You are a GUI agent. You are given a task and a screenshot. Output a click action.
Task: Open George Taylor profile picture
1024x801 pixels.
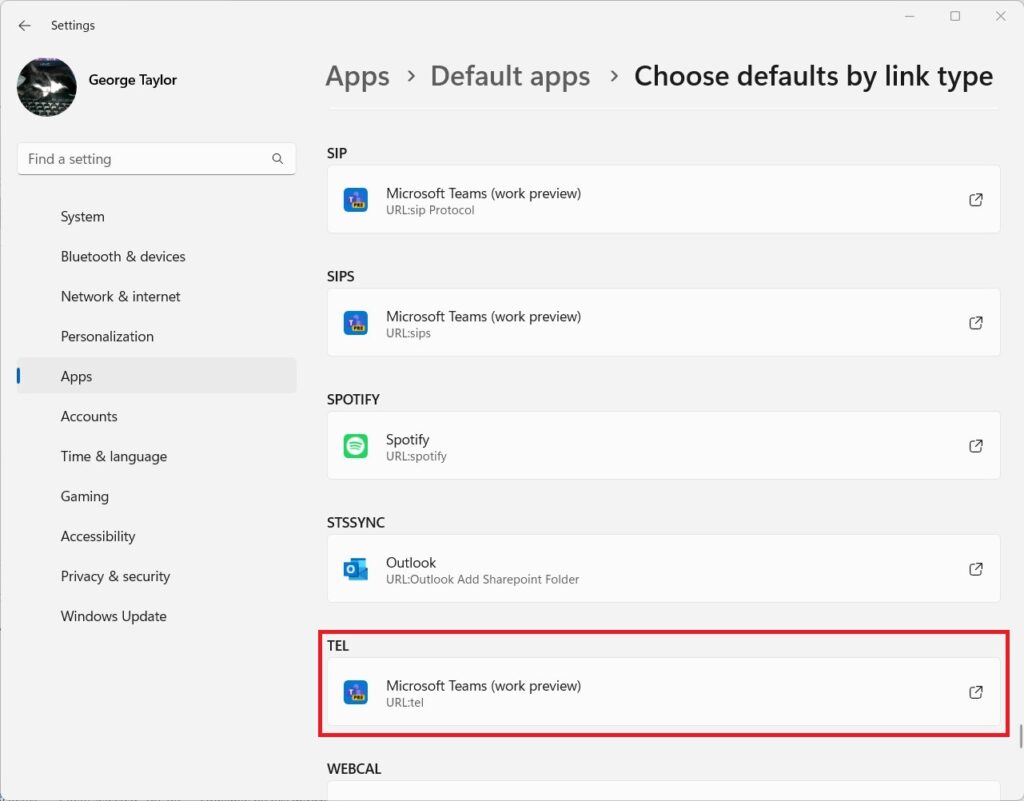coord(46,87)
